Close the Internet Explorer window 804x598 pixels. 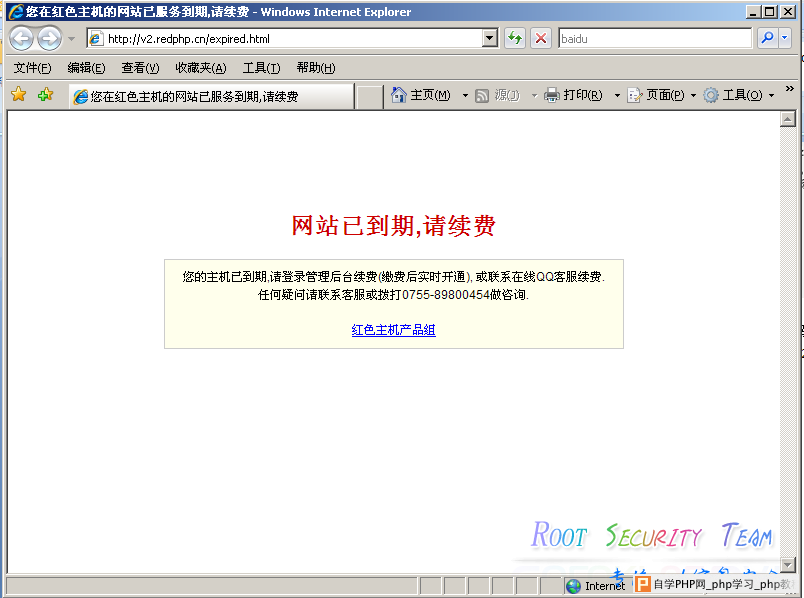click(788, 12)
